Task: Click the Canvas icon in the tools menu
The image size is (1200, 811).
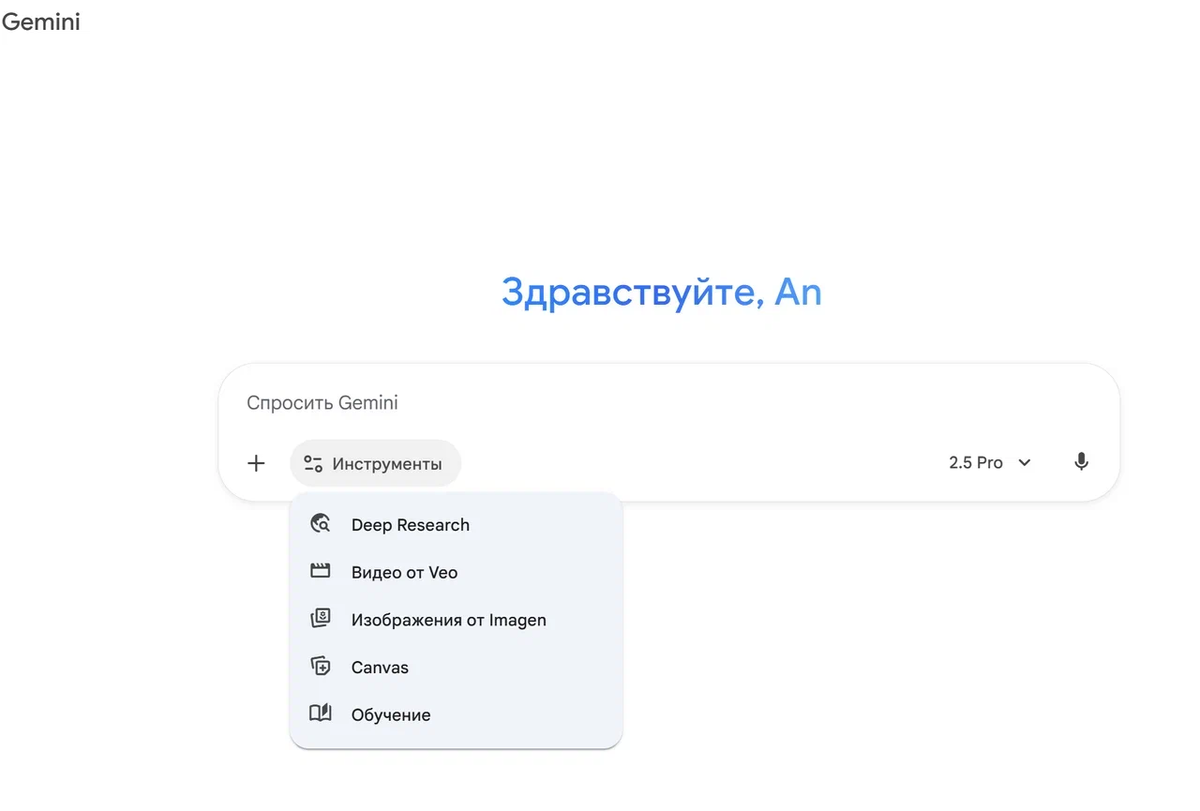Action: point(320,666)
